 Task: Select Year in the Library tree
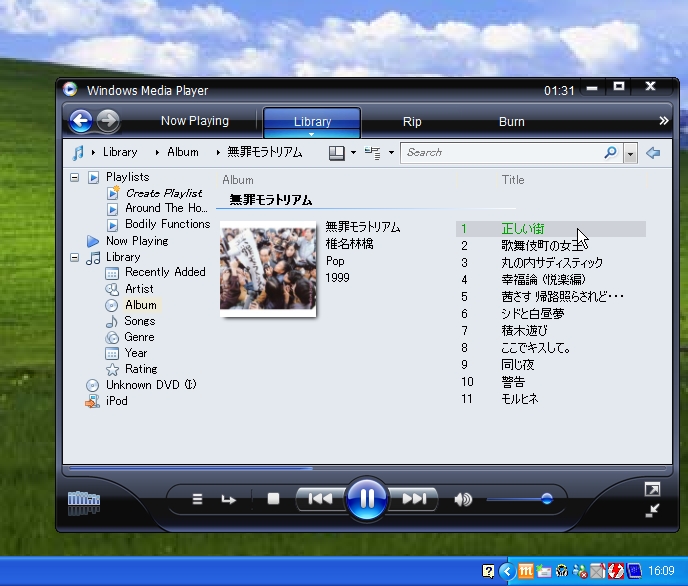tap(136, 353)
